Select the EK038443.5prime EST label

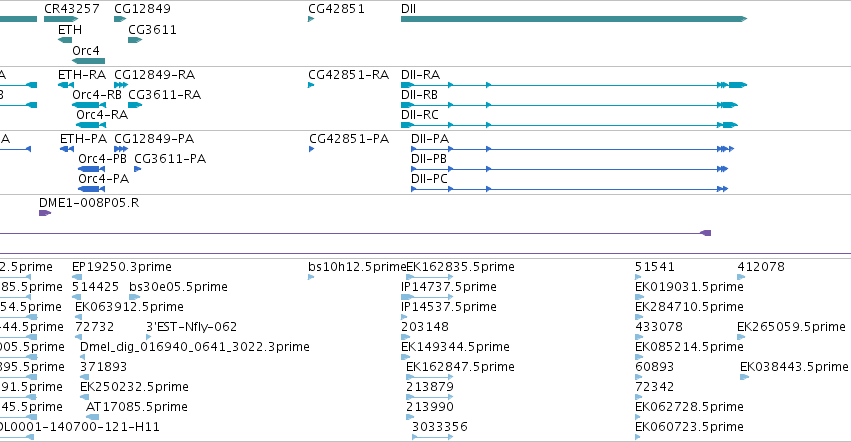794,367
